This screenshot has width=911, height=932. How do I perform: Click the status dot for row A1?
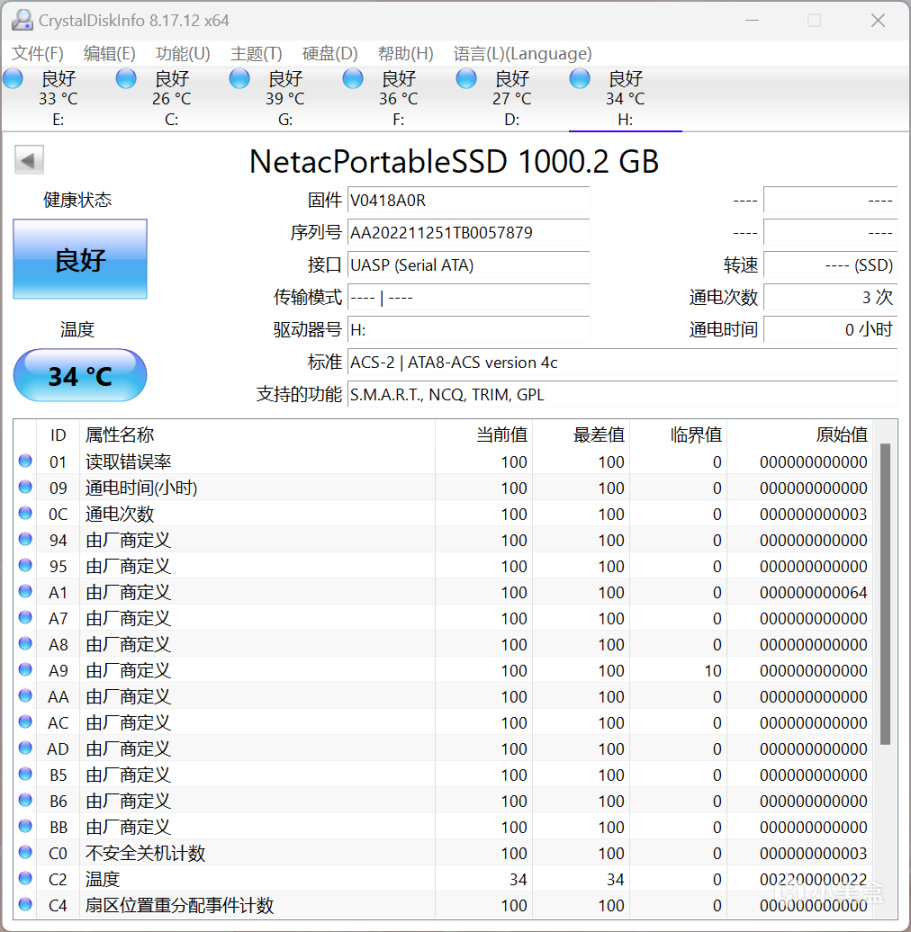[25, 591]
